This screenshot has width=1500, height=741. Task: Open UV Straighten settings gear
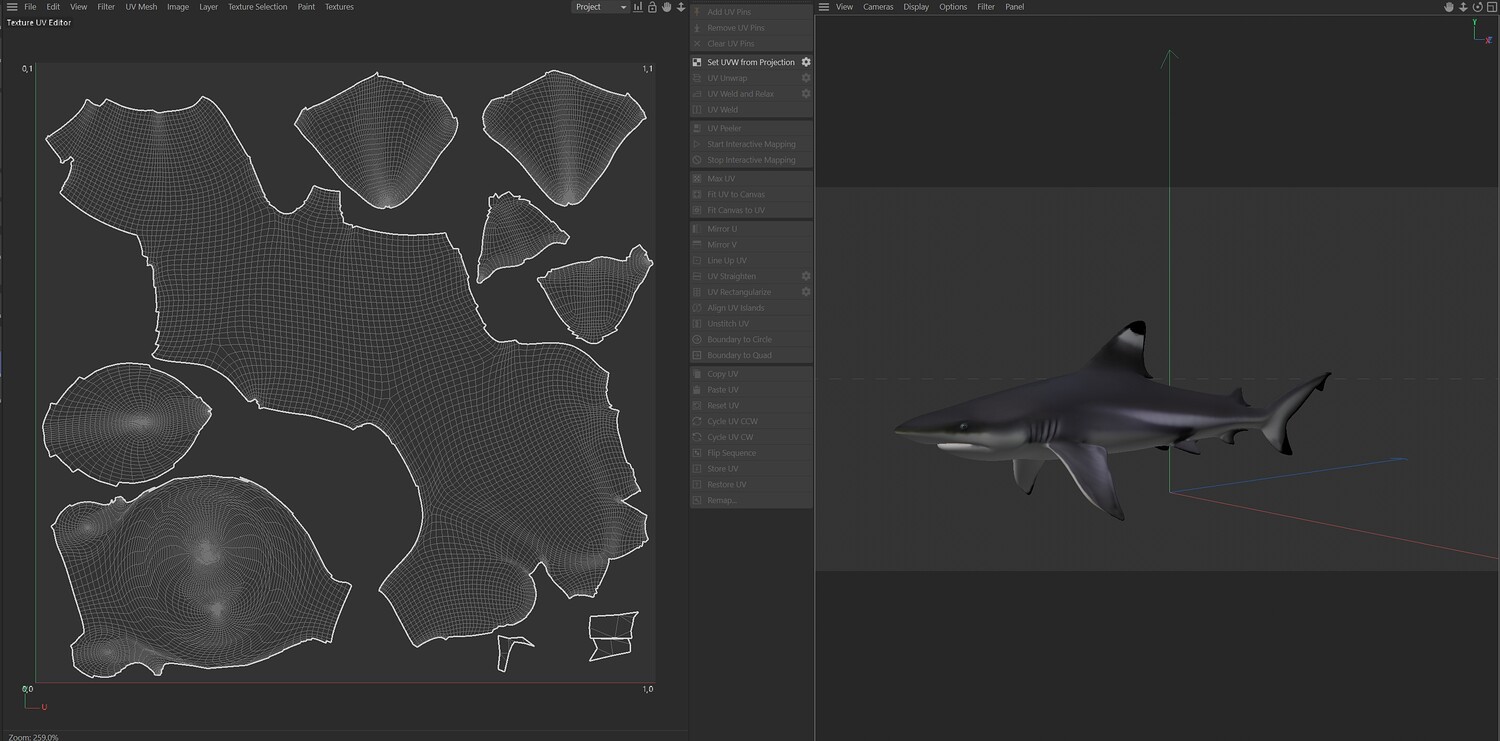(806, 276)
